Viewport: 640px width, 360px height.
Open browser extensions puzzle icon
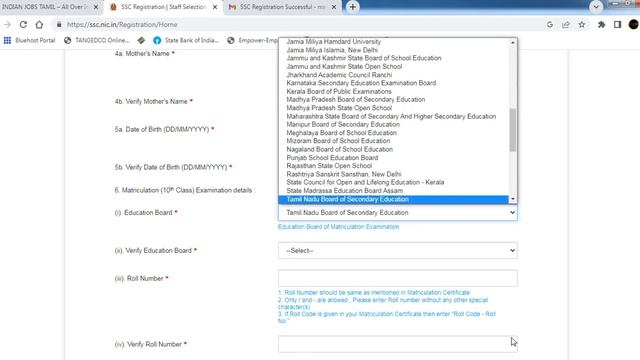coord(601,24)
